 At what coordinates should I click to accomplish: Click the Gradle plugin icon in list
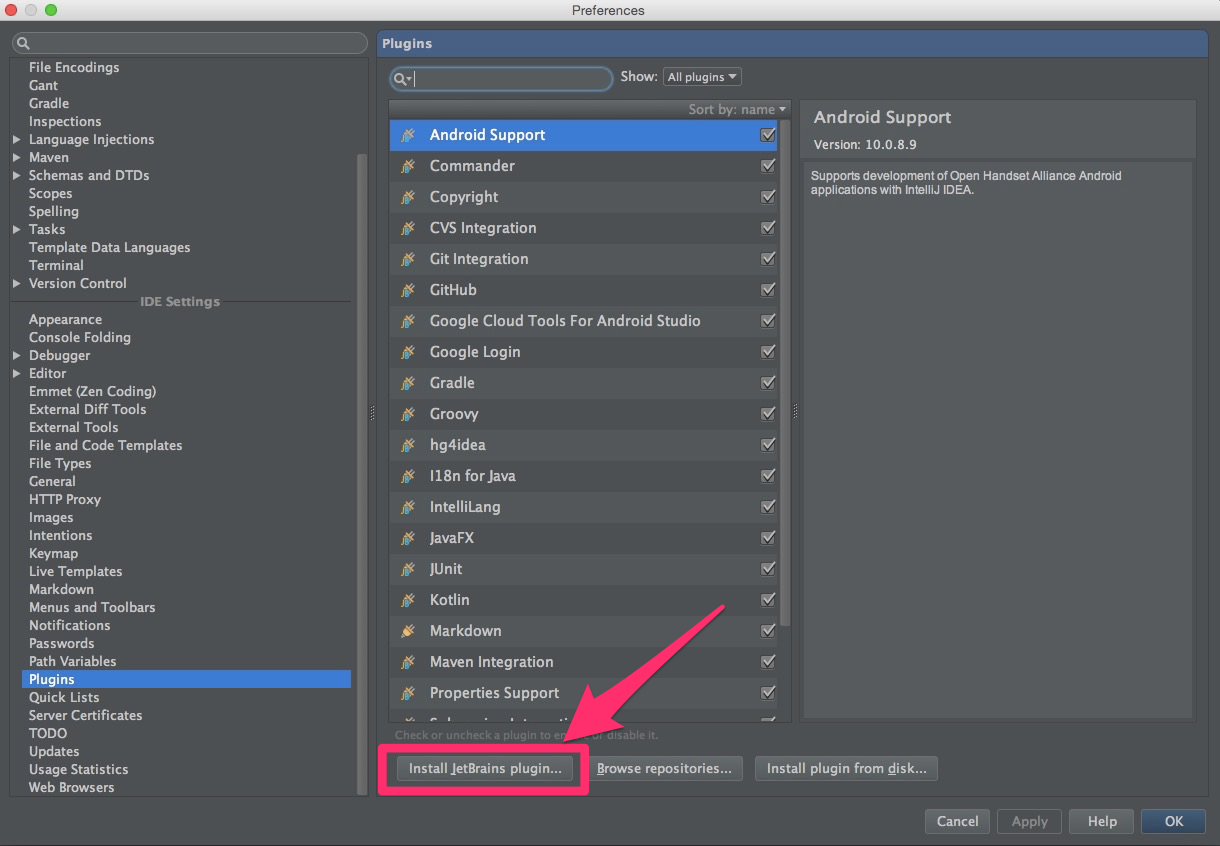408,383
